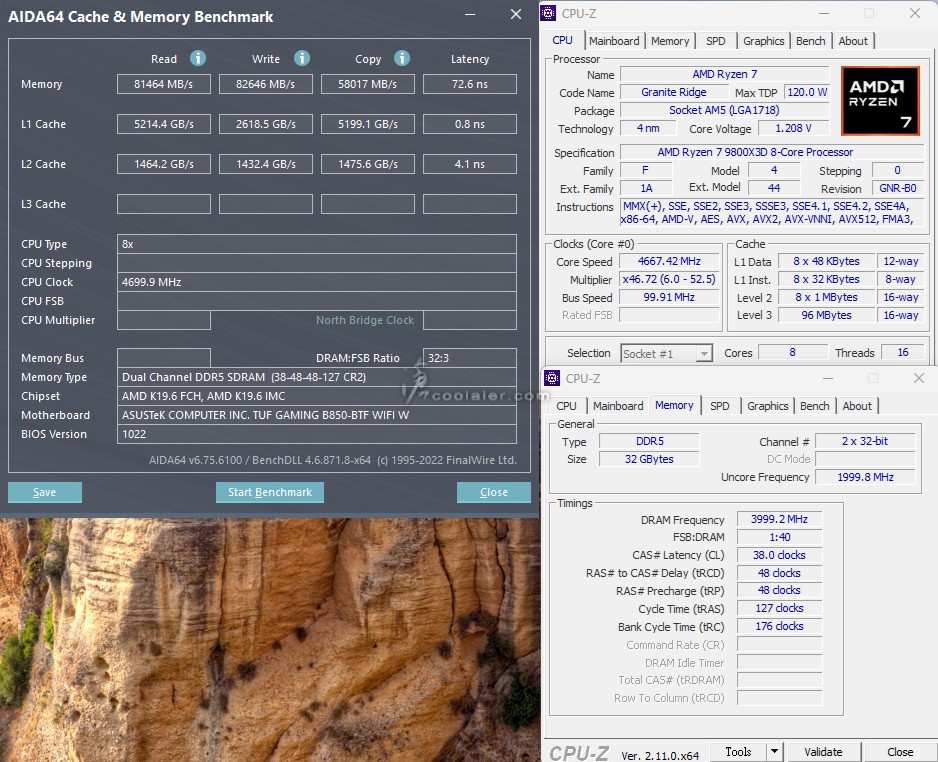Click Memory Copy value 58017 MB/s

[367, 84]
